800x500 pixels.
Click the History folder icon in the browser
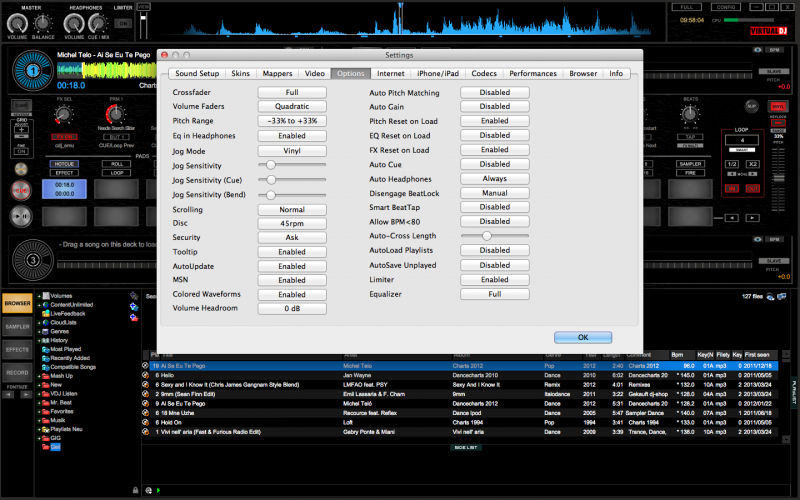[x=44, y=340]
